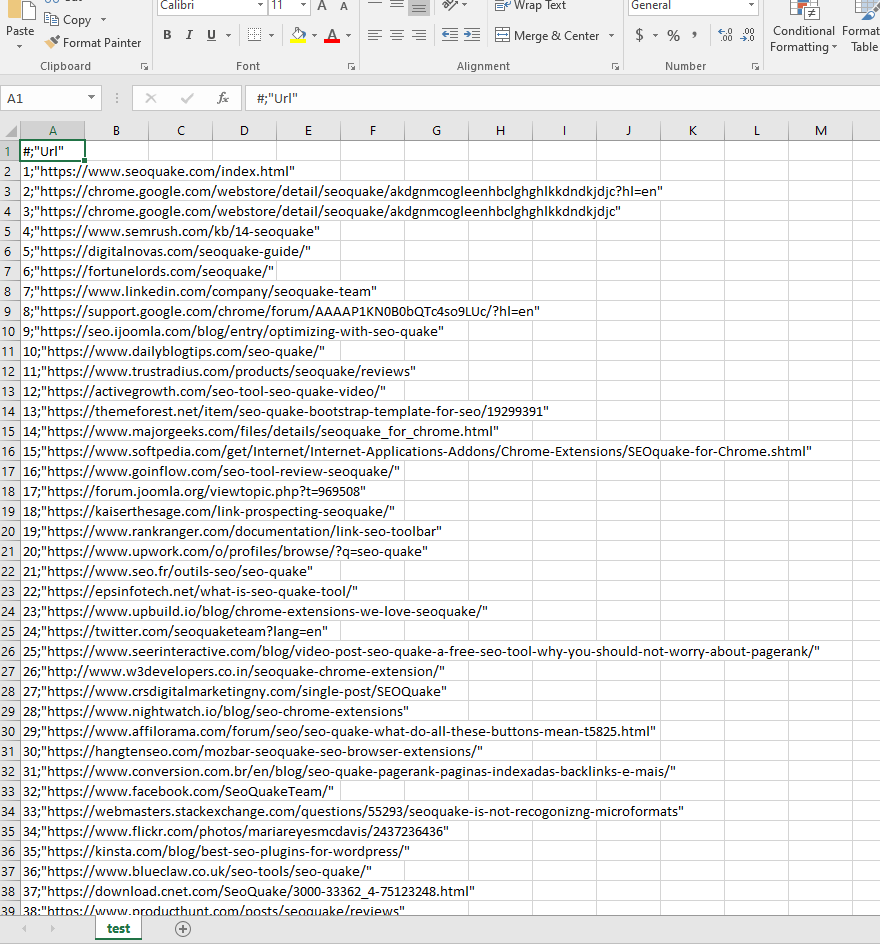Switch to the test sheet tab
Screen dimensions: 880x944
point(119,928)
